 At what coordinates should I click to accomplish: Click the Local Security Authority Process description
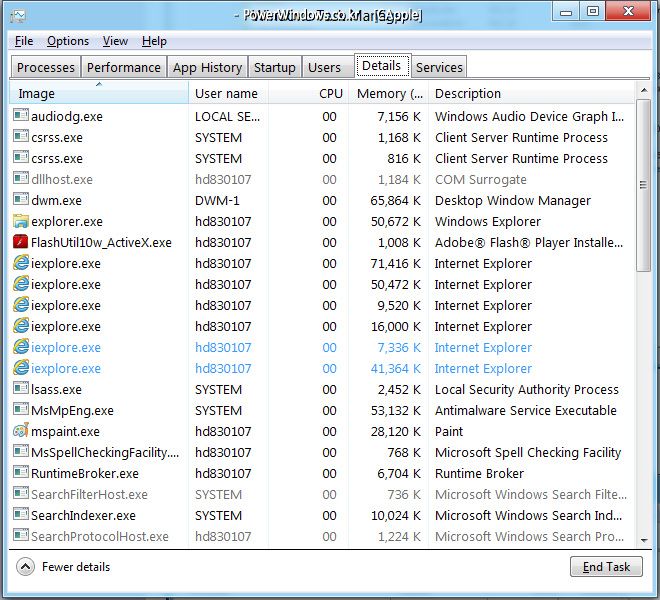click(x=527, y=389)
